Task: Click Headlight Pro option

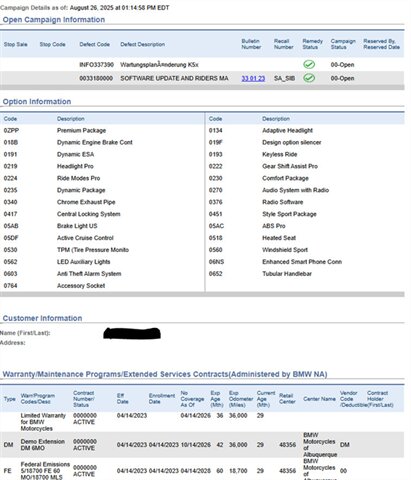Action: point(75,166)
